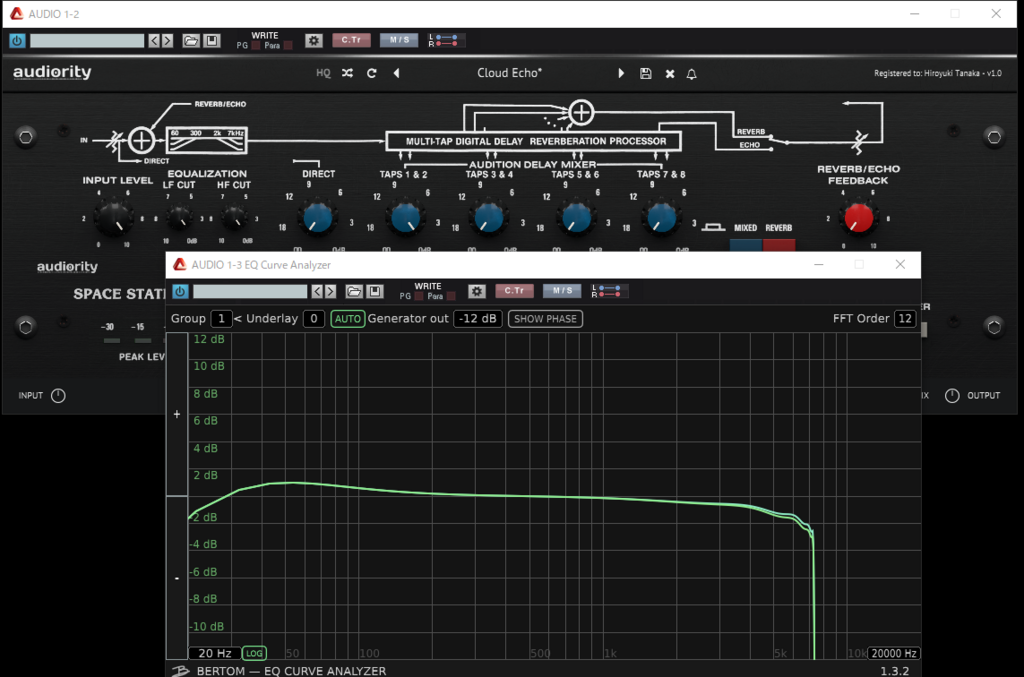Screen dimensions: 1024x677
Task: Open preset folder in EQ Curve Analyzer toolbar
Action: [354, 291]
